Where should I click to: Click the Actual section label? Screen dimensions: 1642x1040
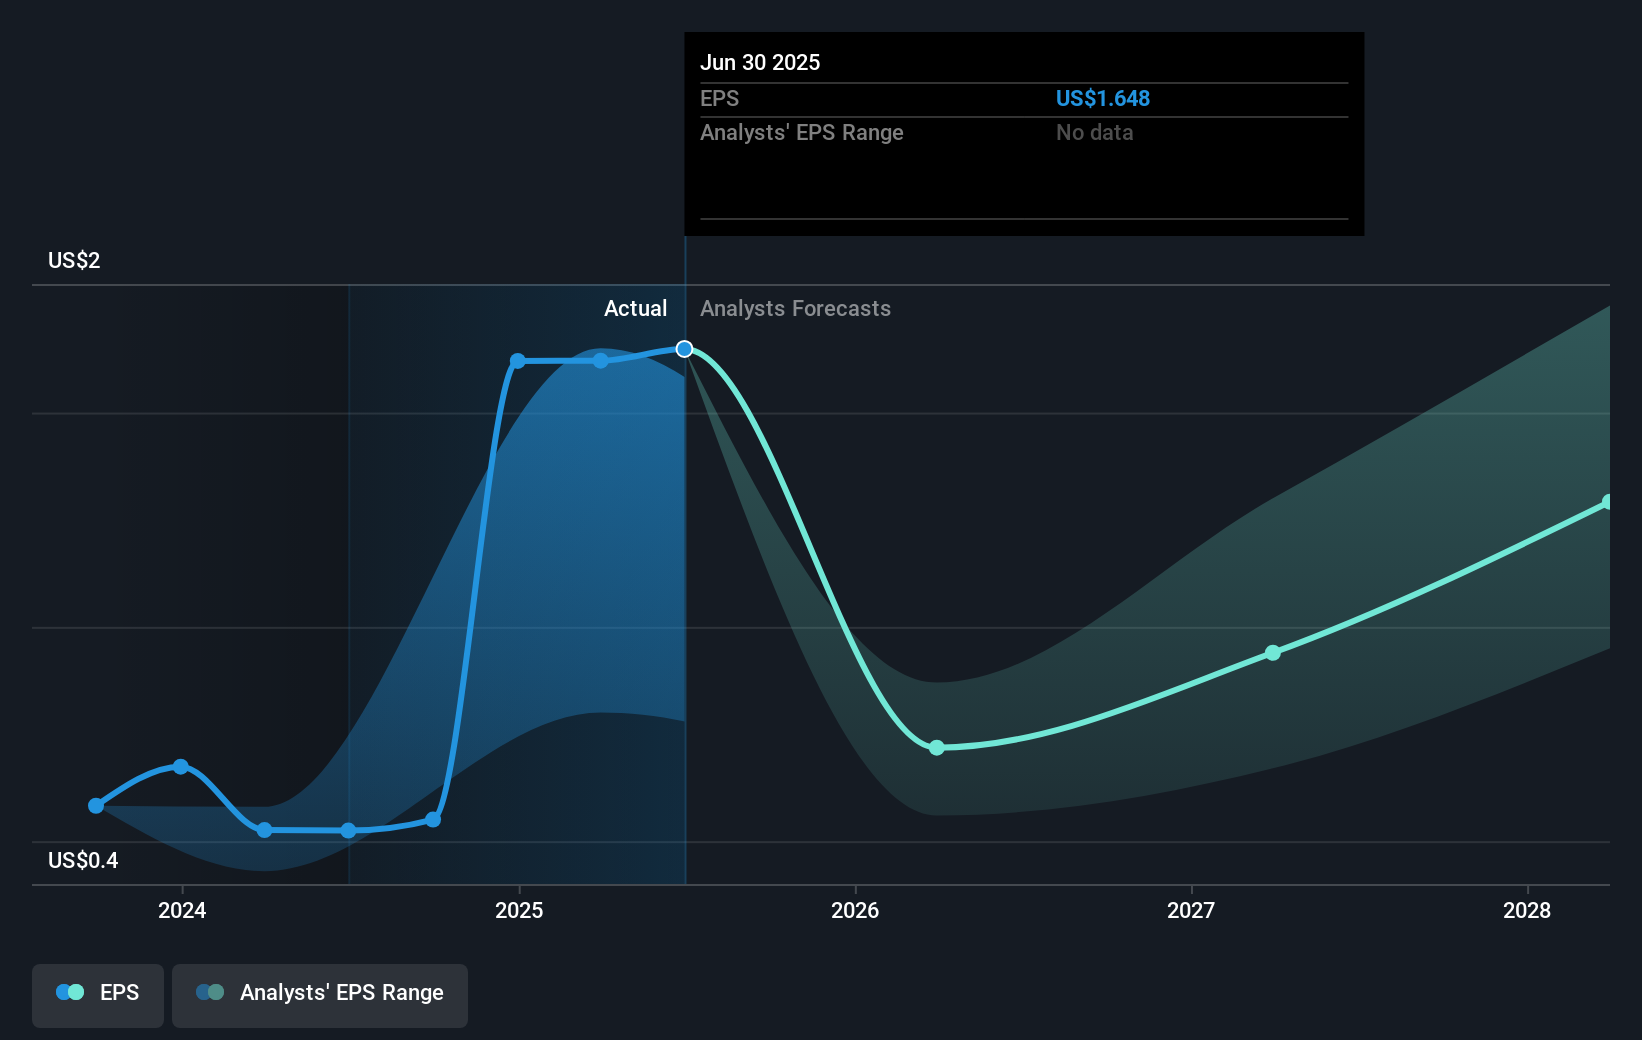635,309
